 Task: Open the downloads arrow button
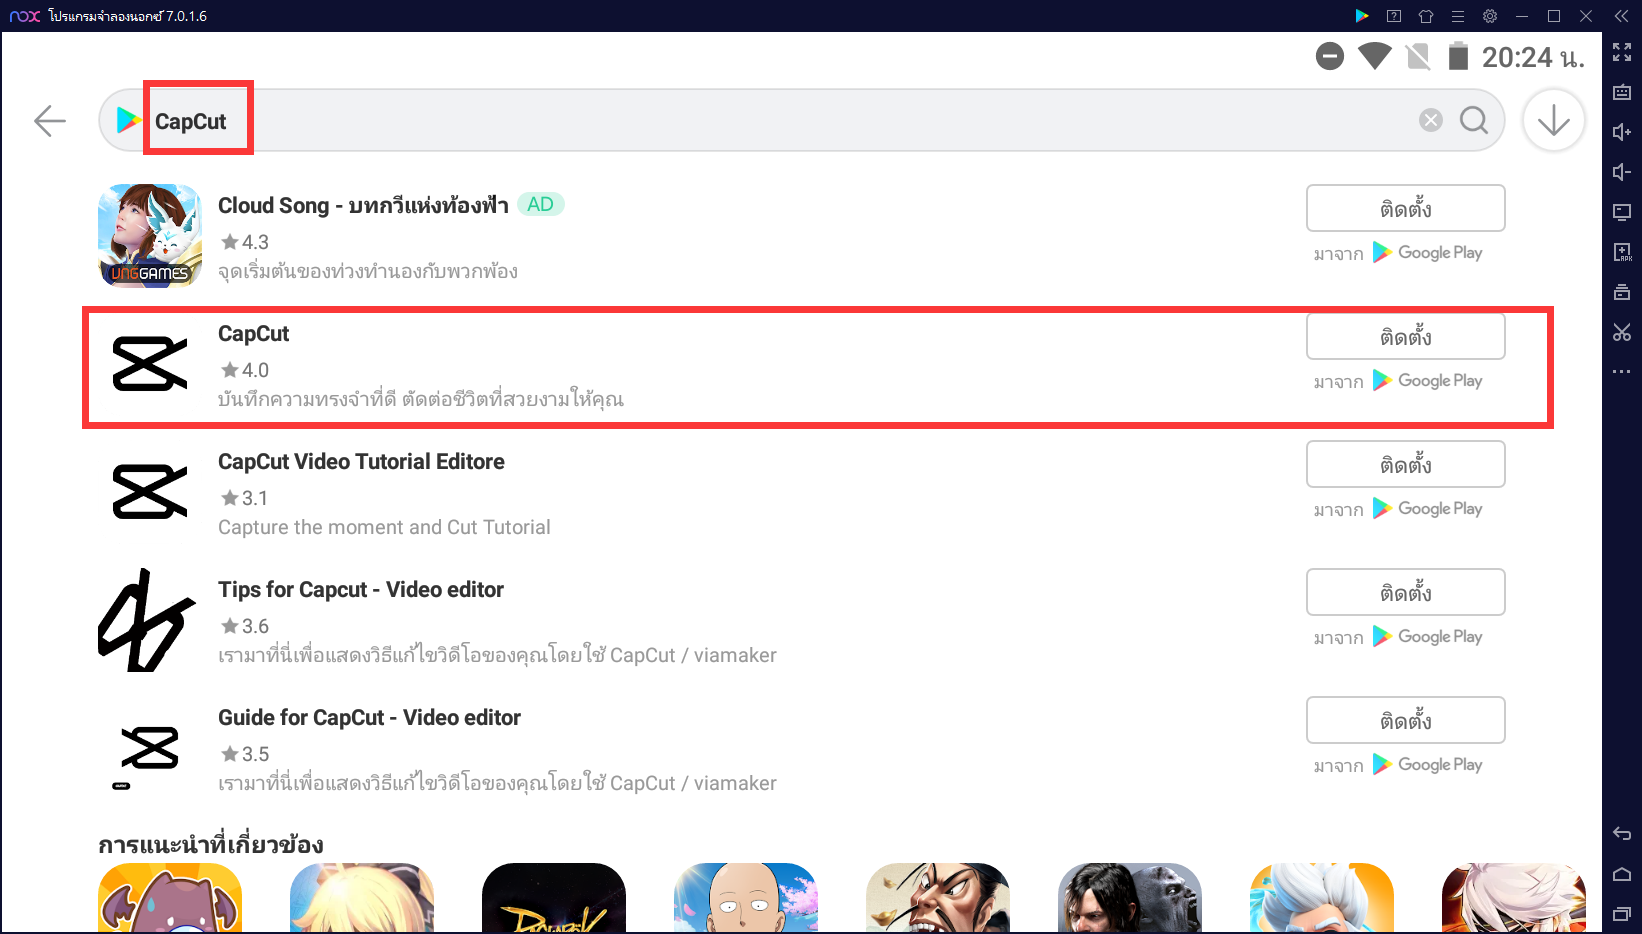[x=1553, y=121]
